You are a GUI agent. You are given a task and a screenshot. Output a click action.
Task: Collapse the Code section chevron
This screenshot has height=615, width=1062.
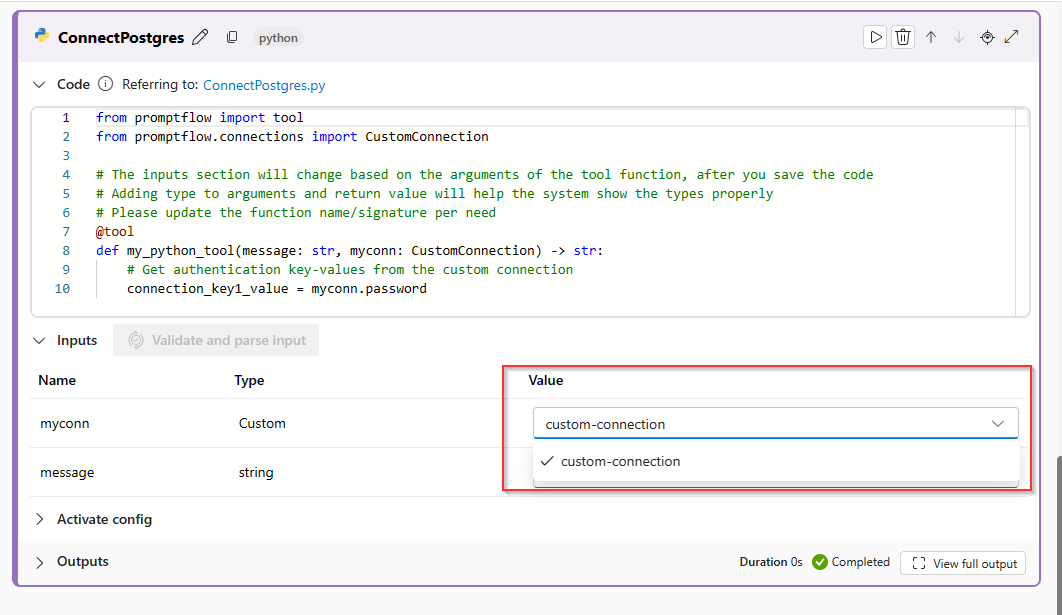[x=39, y=85]
